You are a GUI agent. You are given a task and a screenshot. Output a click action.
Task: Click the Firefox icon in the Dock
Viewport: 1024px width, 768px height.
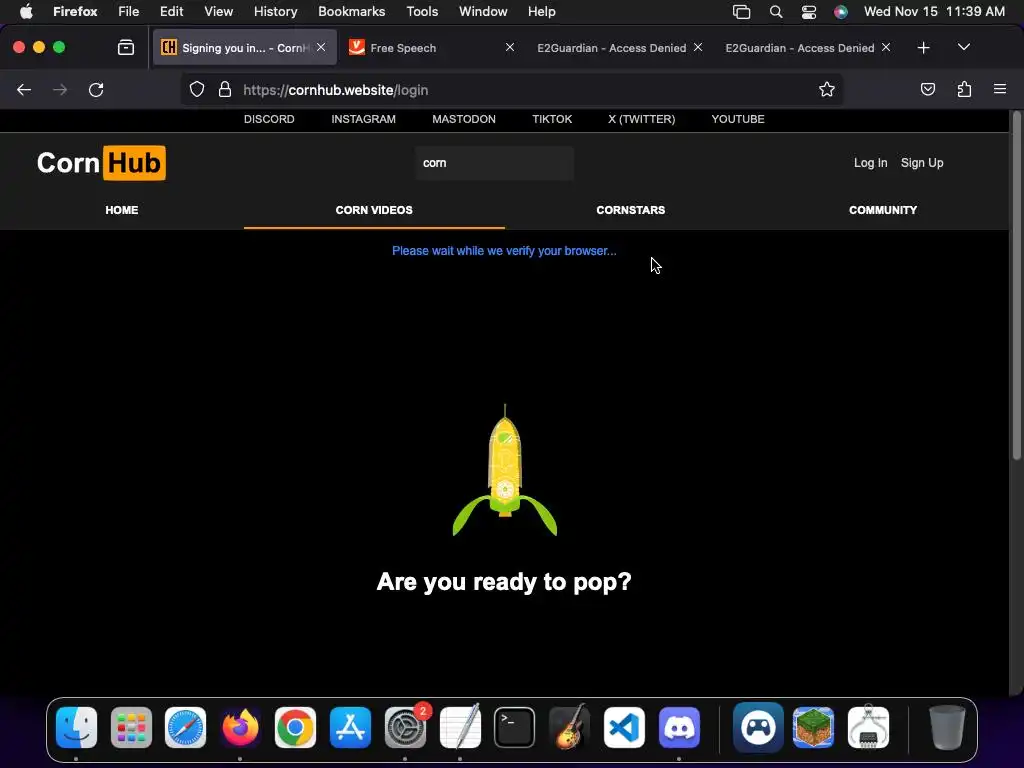tap(240, 728)
